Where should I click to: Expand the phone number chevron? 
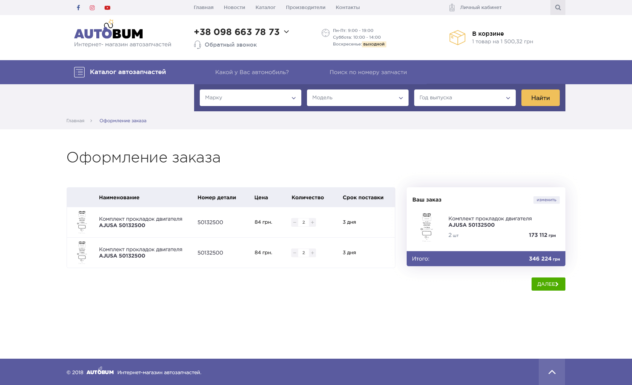point(286,31)
